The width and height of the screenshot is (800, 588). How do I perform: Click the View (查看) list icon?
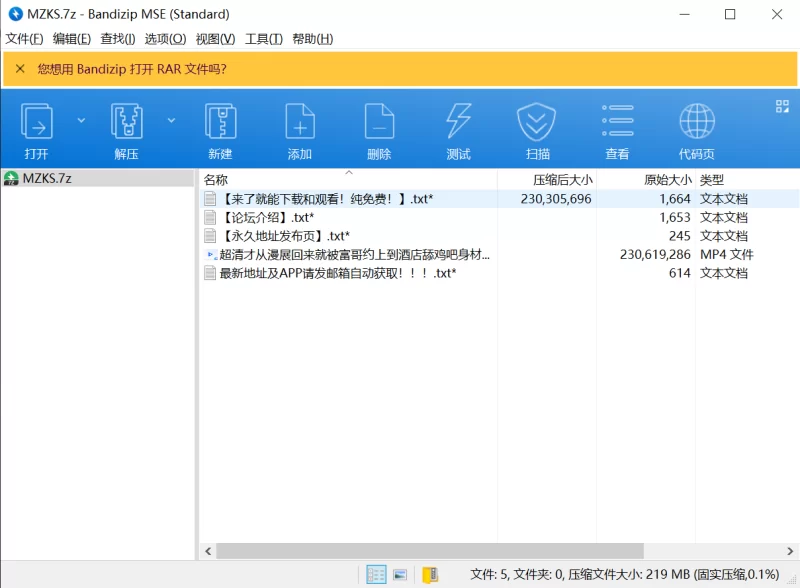(617, 121)
